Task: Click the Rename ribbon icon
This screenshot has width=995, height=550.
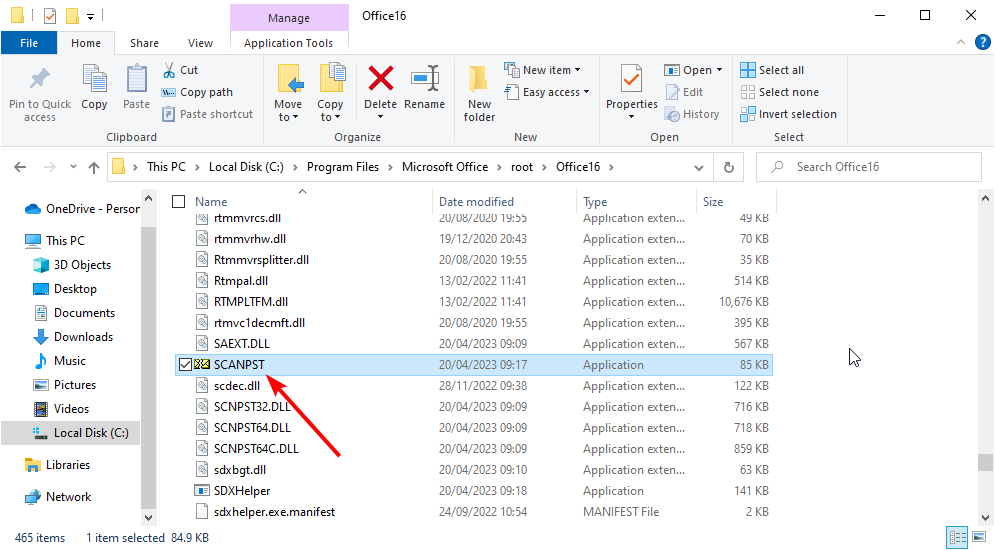Action: (425, 79)
